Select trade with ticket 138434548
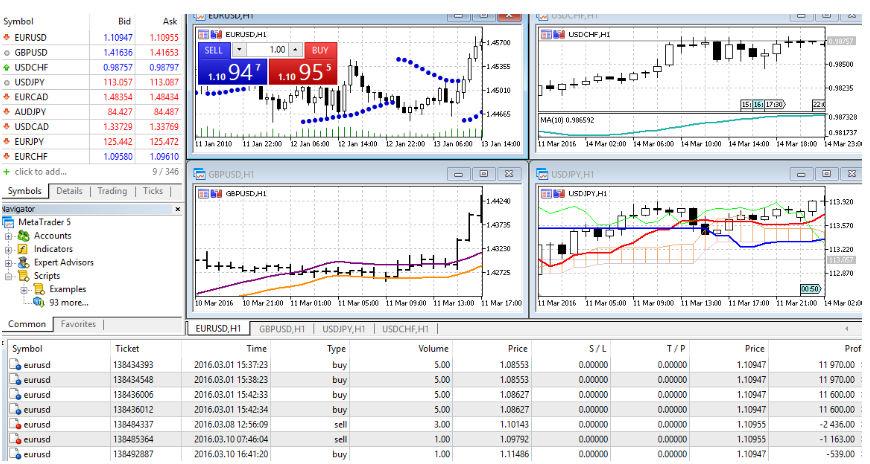Screen dimensions: 870x464 (x=435, y=380)
